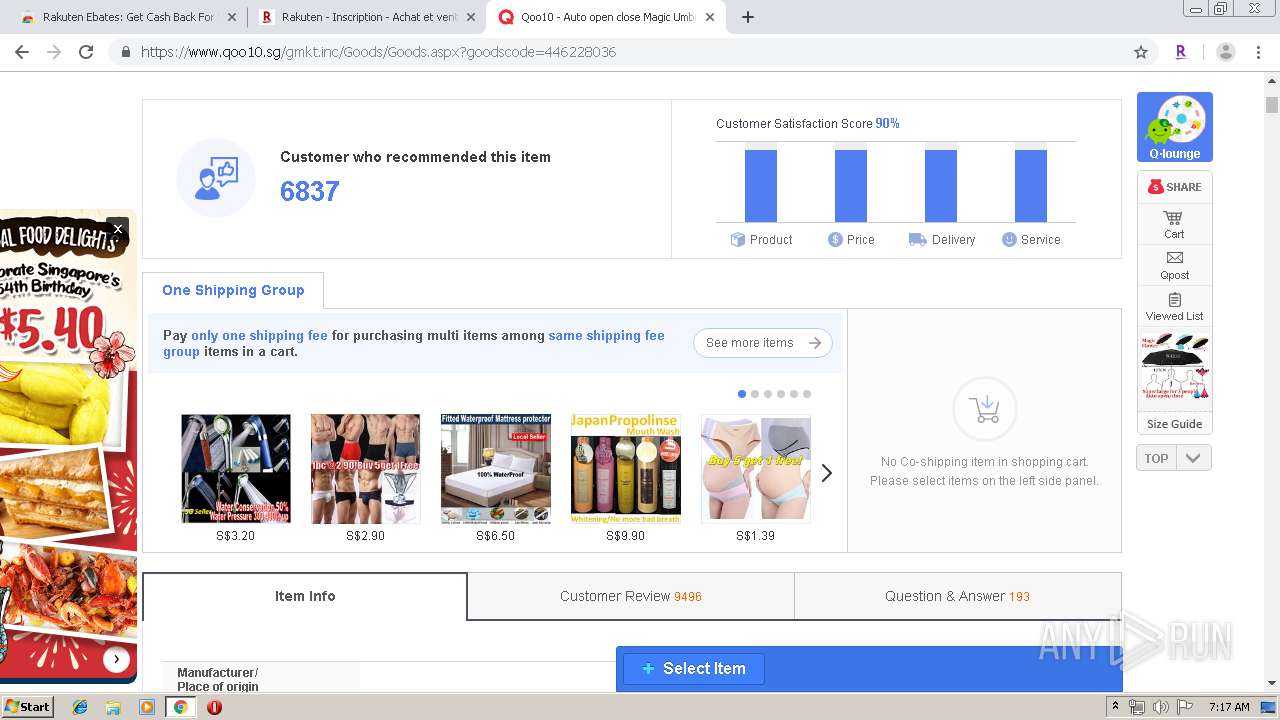Select fourth carousel pagination dot
1280x720 pixels.
coord(781,394)
